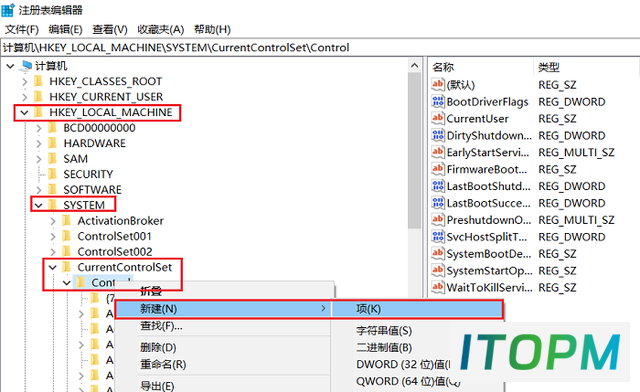Select the HKEY_CLASSES_ROOT folder icon
This screenshot has height=392, width=640.
click(38, 81)
